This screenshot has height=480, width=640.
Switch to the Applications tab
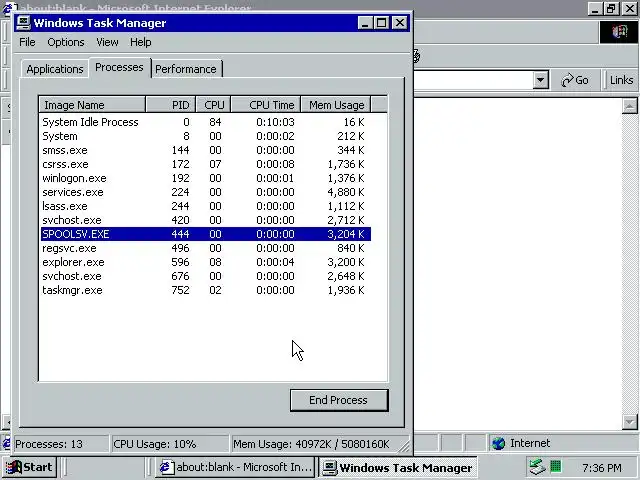tap(55, 69)
